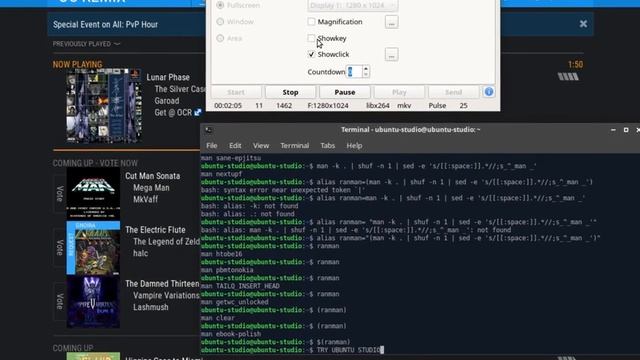
Task: Click the Cut Man Sonata title
Action: 153,176
